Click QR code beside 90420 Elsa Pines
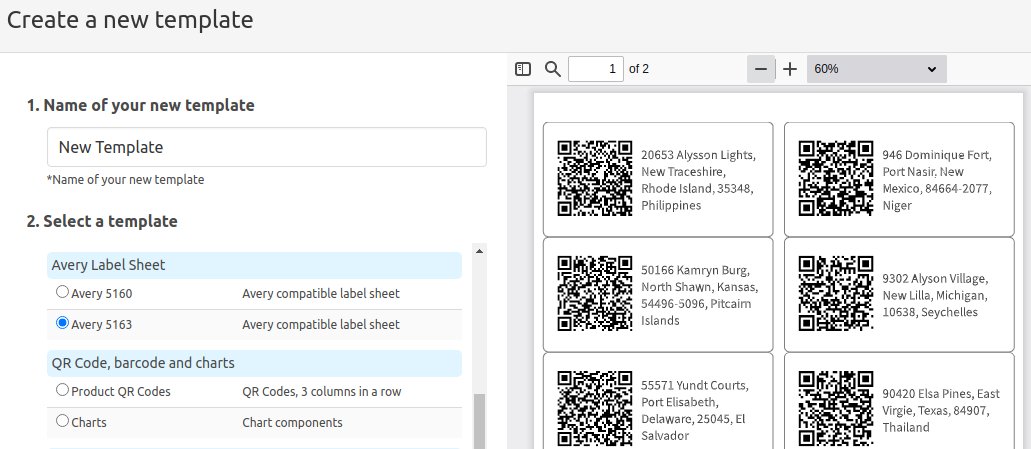The image size is (1031, 449). click(836, 409)
